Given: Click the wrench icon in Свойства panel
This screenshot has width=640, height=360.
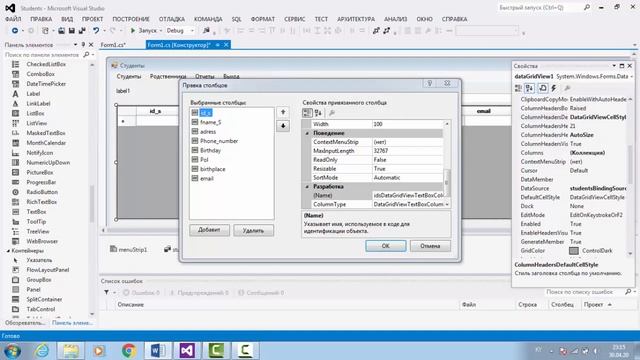Looking at the screenshot, I should (x=567, y=88).
